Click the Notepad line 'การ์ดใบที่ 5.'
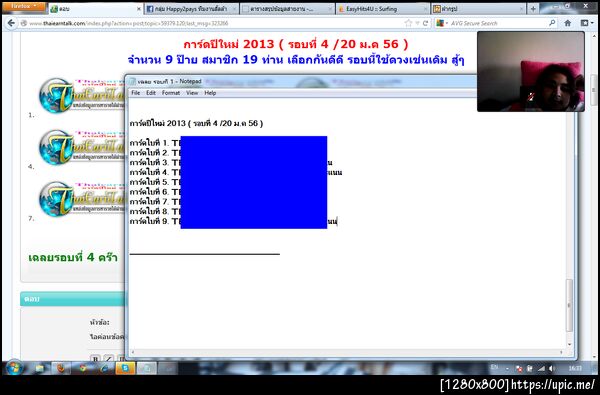 (x=155, y=182)
